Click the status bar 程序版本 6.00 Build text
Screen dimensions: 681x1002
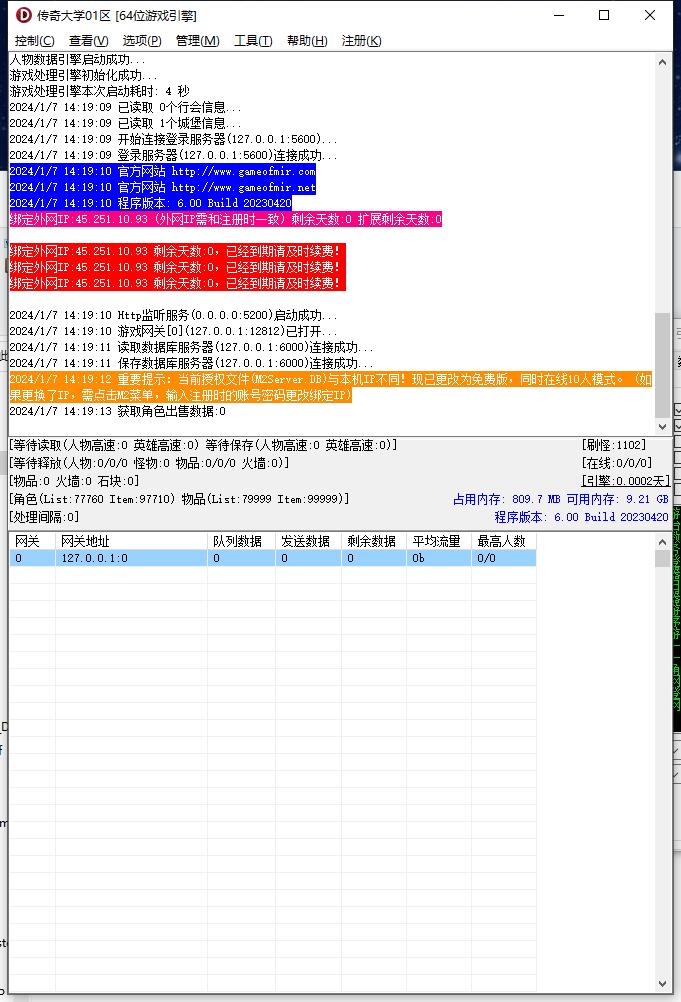coord(581,518)
